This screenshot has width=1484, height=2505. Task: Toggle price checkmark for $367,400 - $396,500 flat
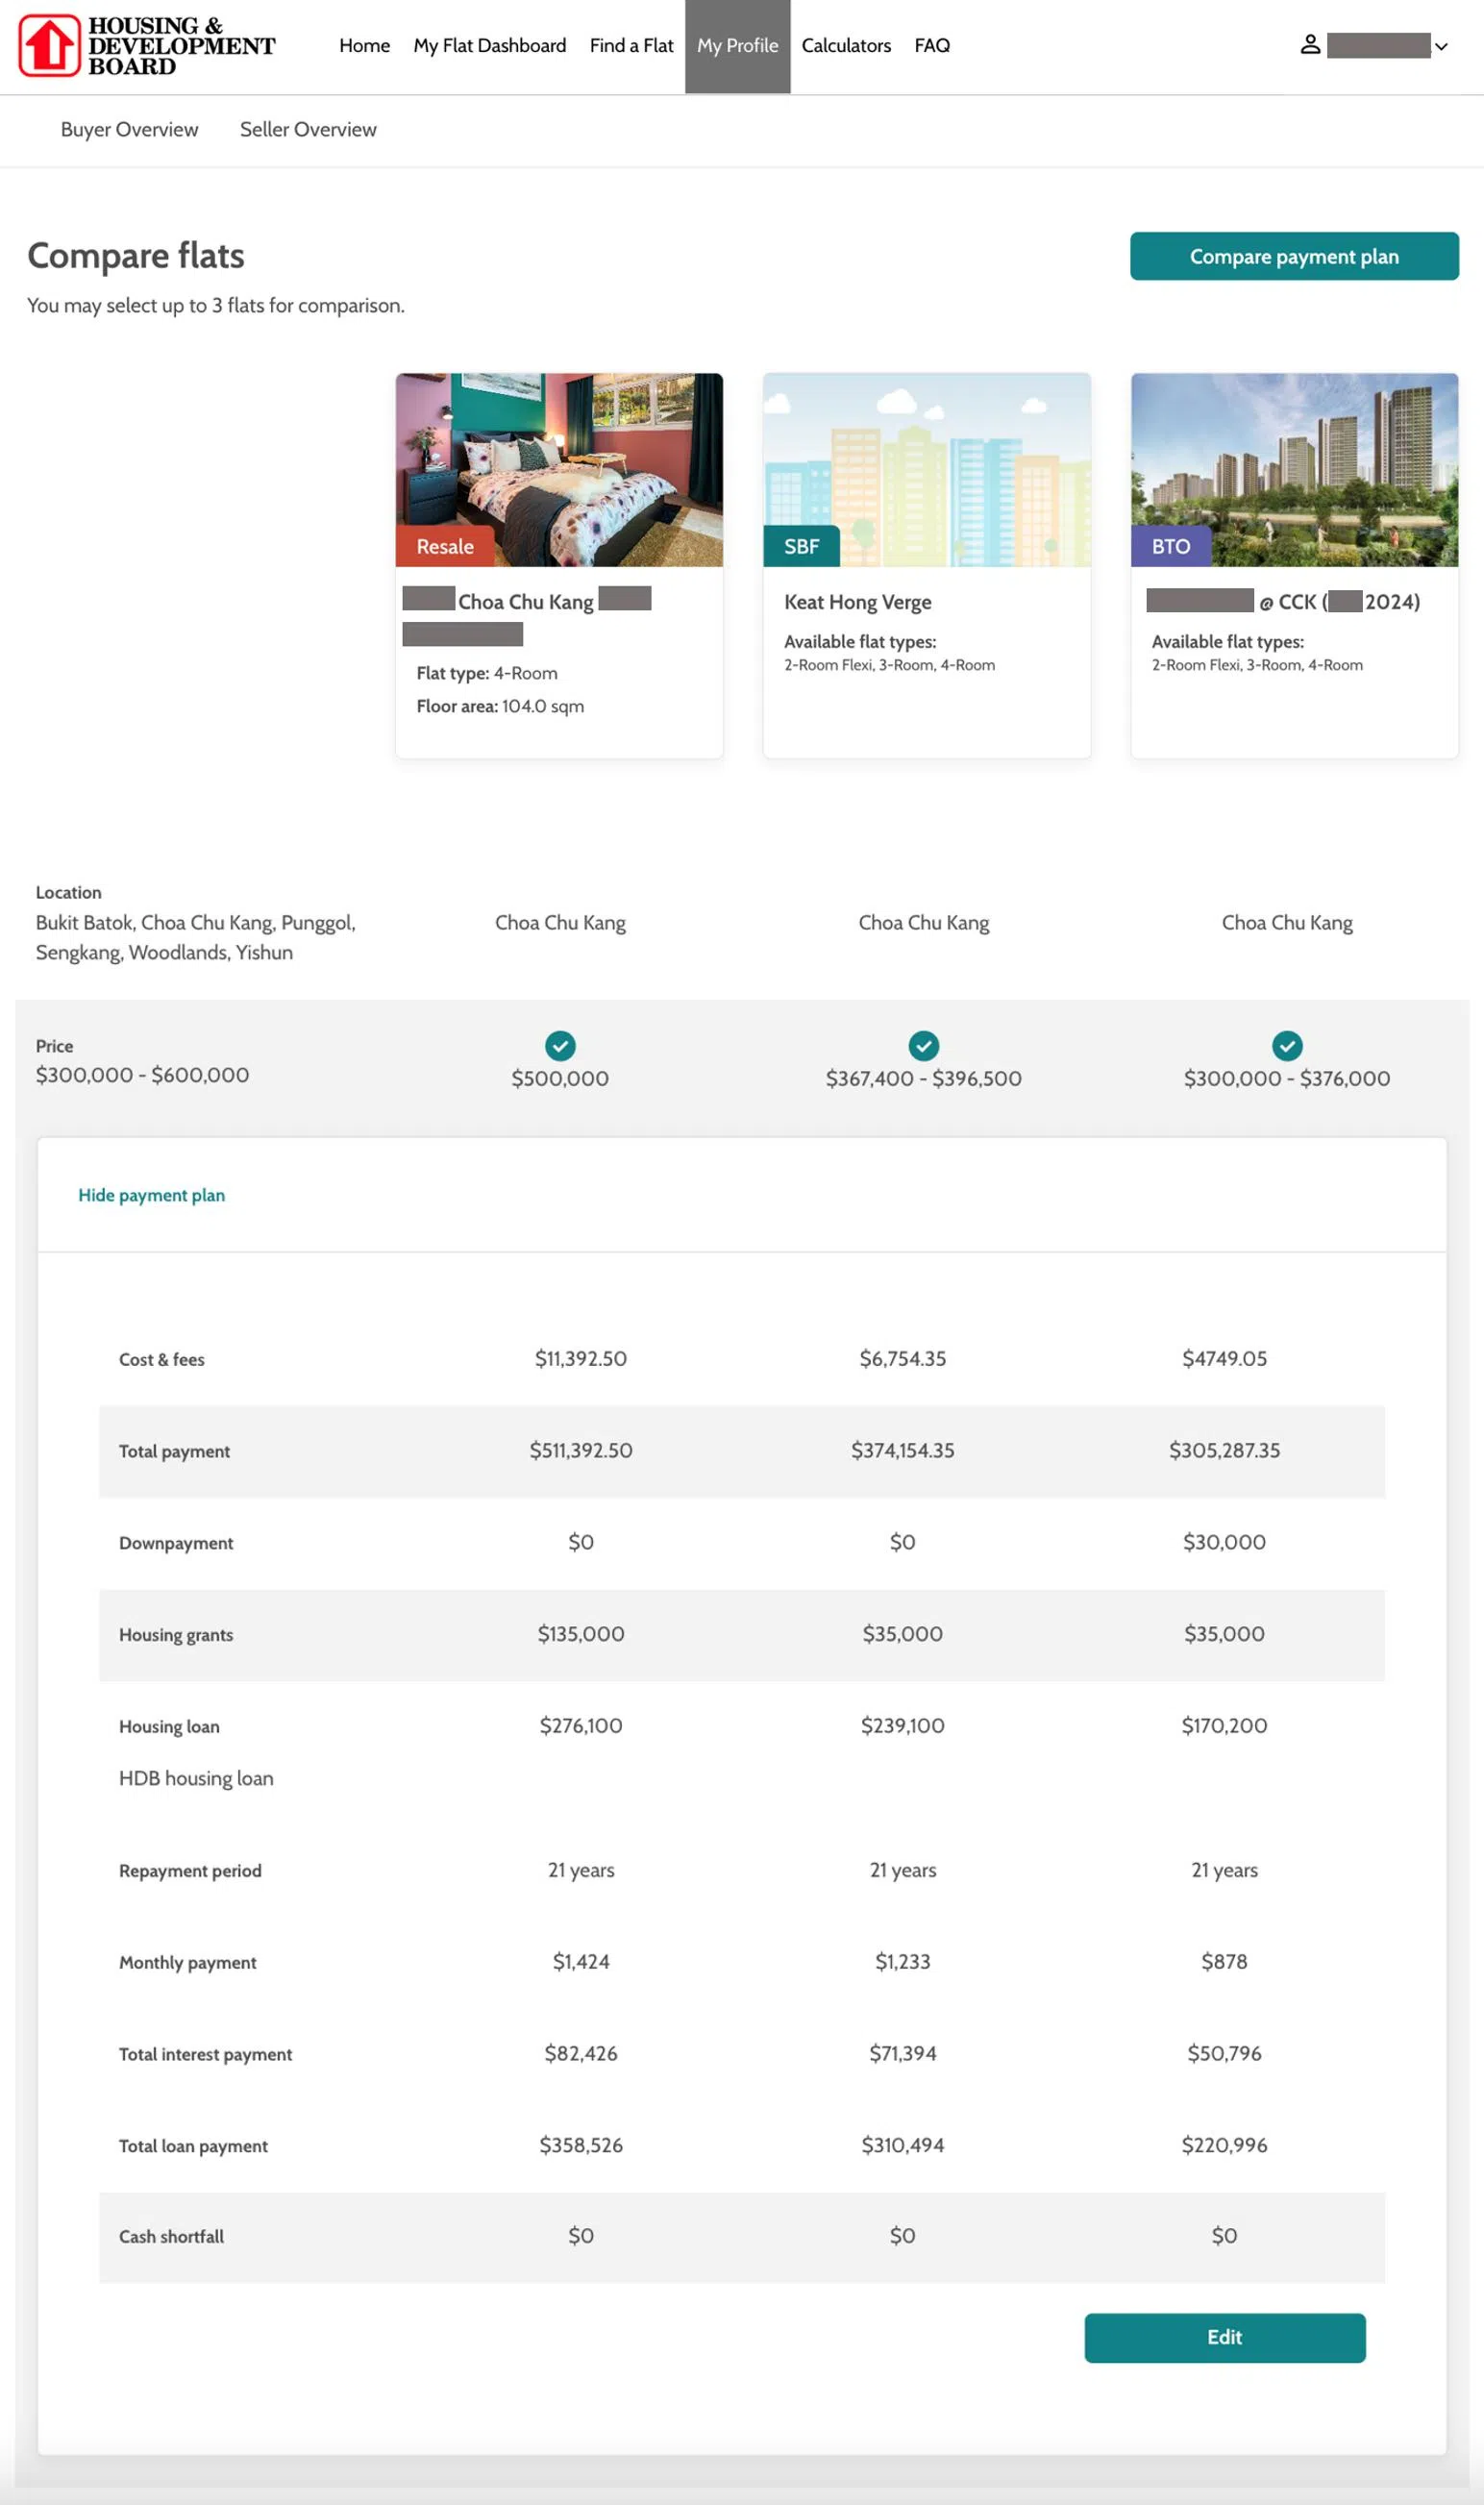click(x=923, y=1046)
